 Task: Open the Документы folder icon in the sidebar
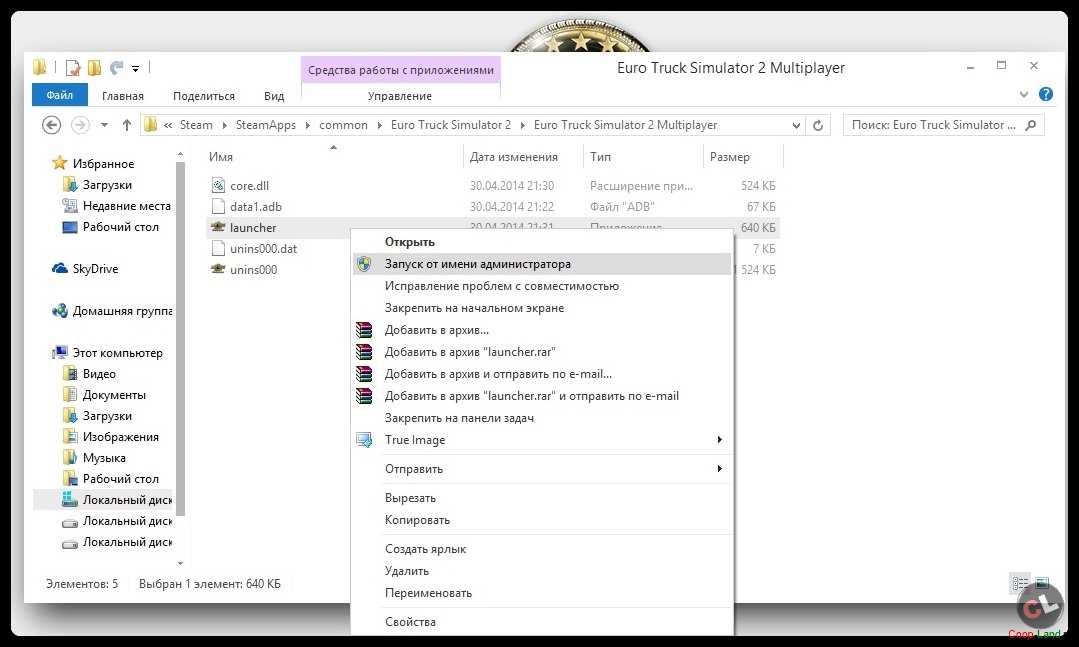click(70, 394)
